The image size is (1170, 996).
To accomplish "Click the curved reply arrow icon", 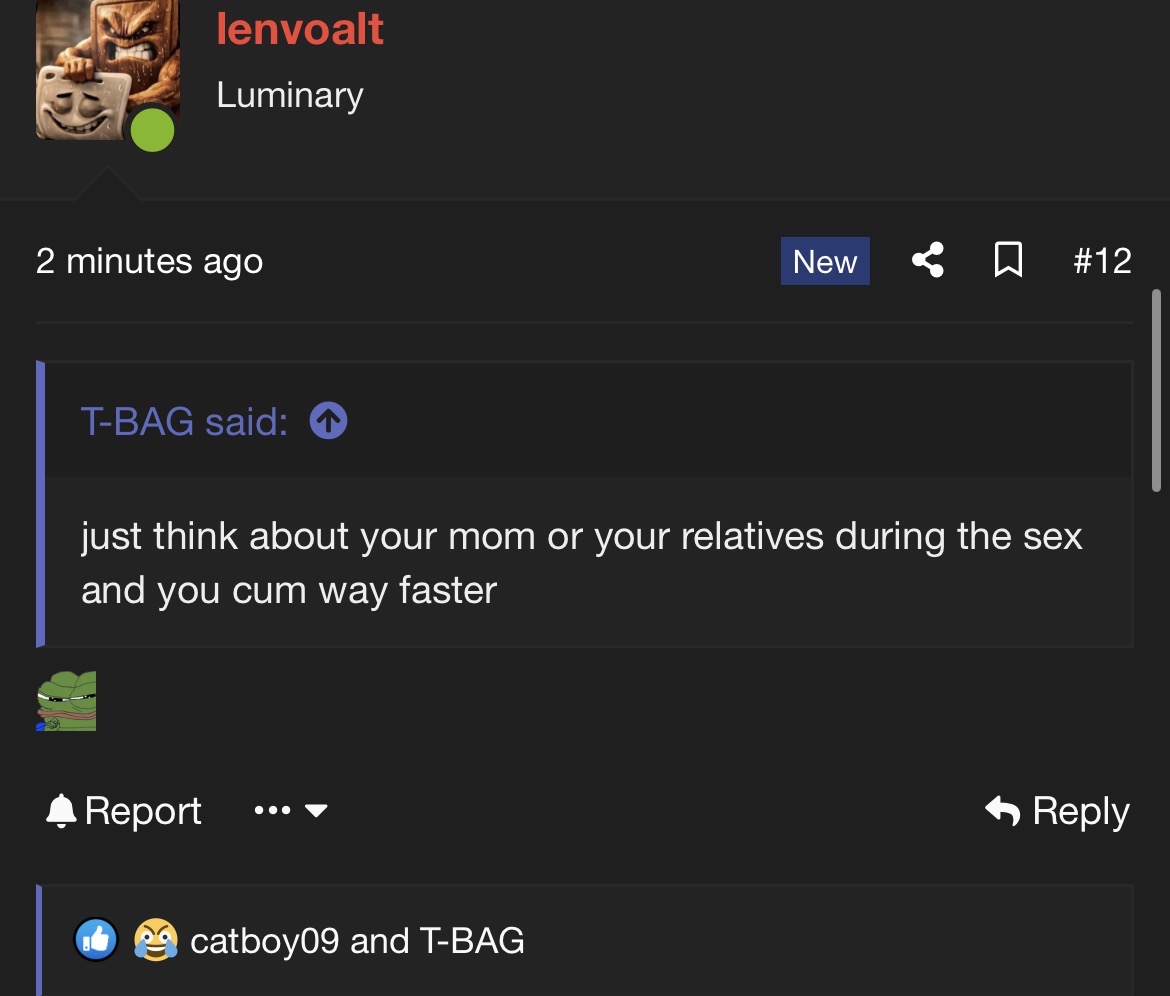I will coord(1002,810).
